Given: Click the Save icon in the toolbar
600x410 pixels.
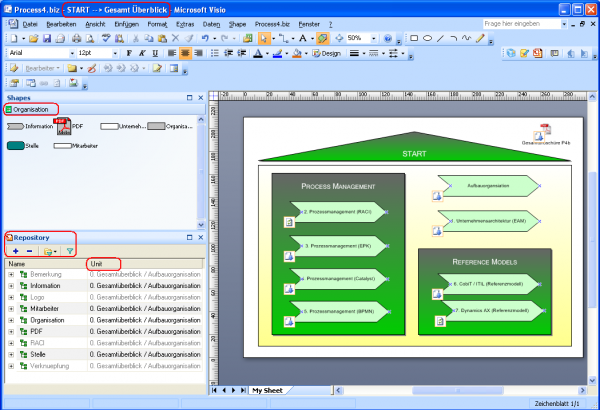Looking at the screenshot, I should coord(46,37).
